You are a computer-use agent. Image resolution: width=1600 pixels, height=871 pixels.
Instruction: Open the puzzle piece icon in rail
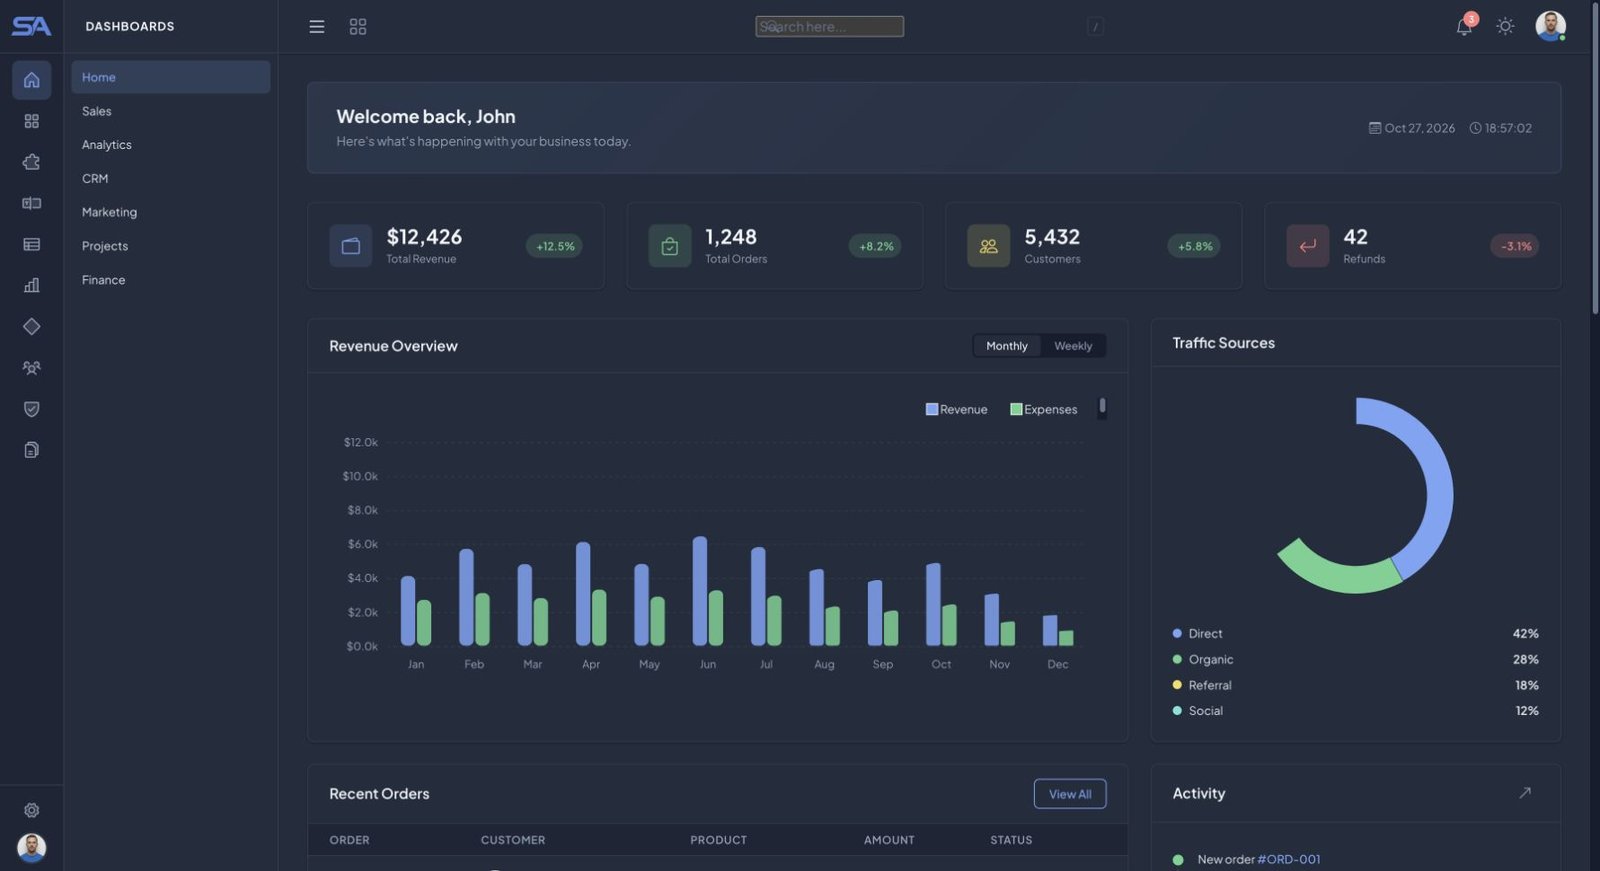tap(32, 162)
